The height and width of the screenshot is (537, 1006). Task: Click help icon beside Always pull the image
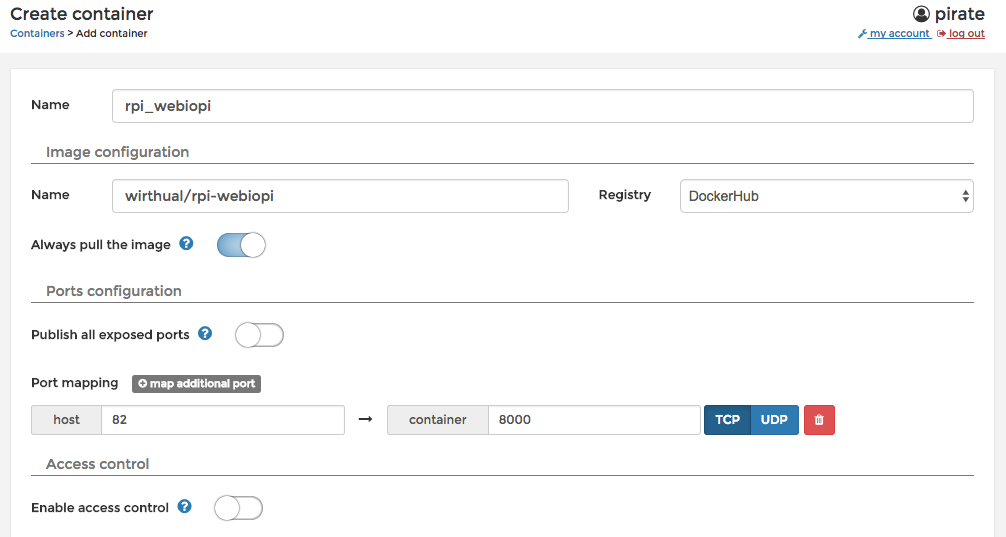185,243
